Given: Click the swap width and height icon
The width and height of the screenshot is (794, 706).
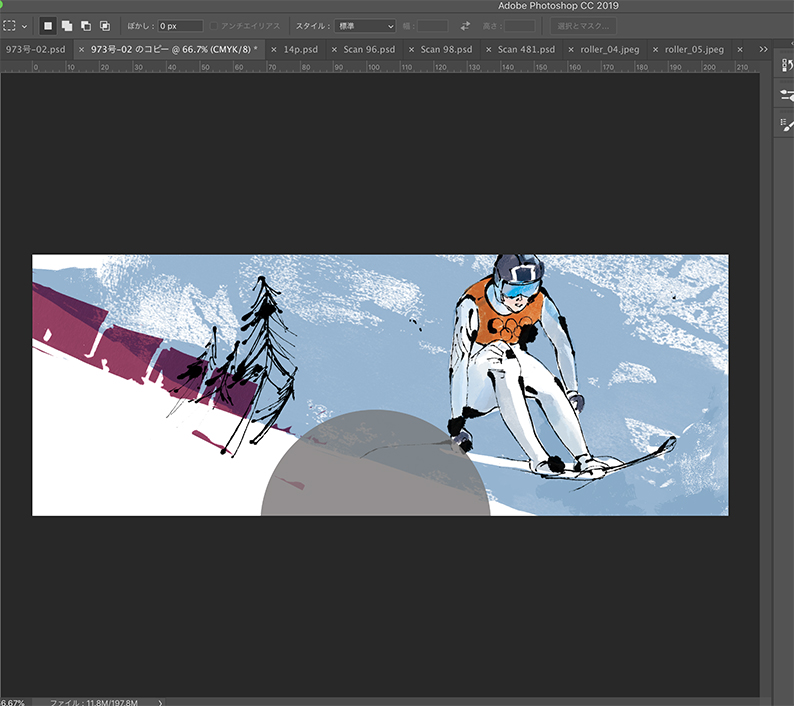Looking at the screenshot, I should 465,25.
